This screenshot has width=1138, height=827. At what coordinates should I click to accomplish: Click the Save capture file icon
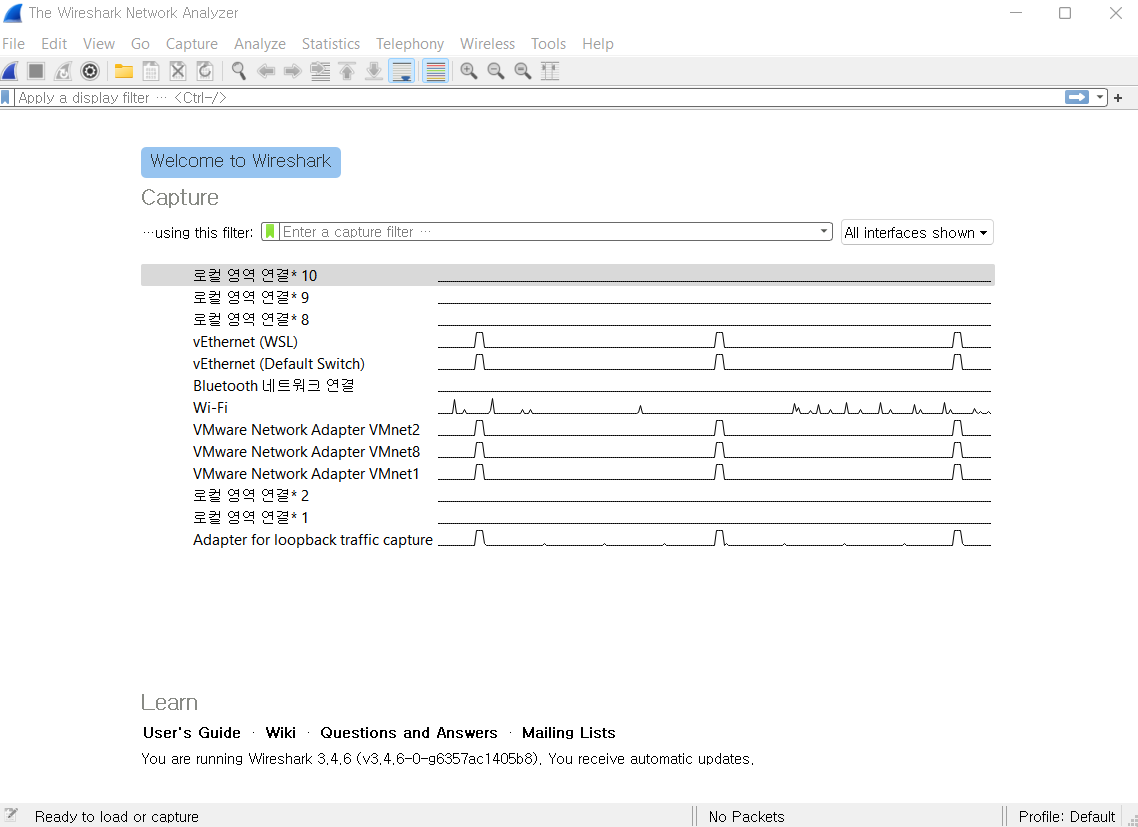click(x=151, y=71)
